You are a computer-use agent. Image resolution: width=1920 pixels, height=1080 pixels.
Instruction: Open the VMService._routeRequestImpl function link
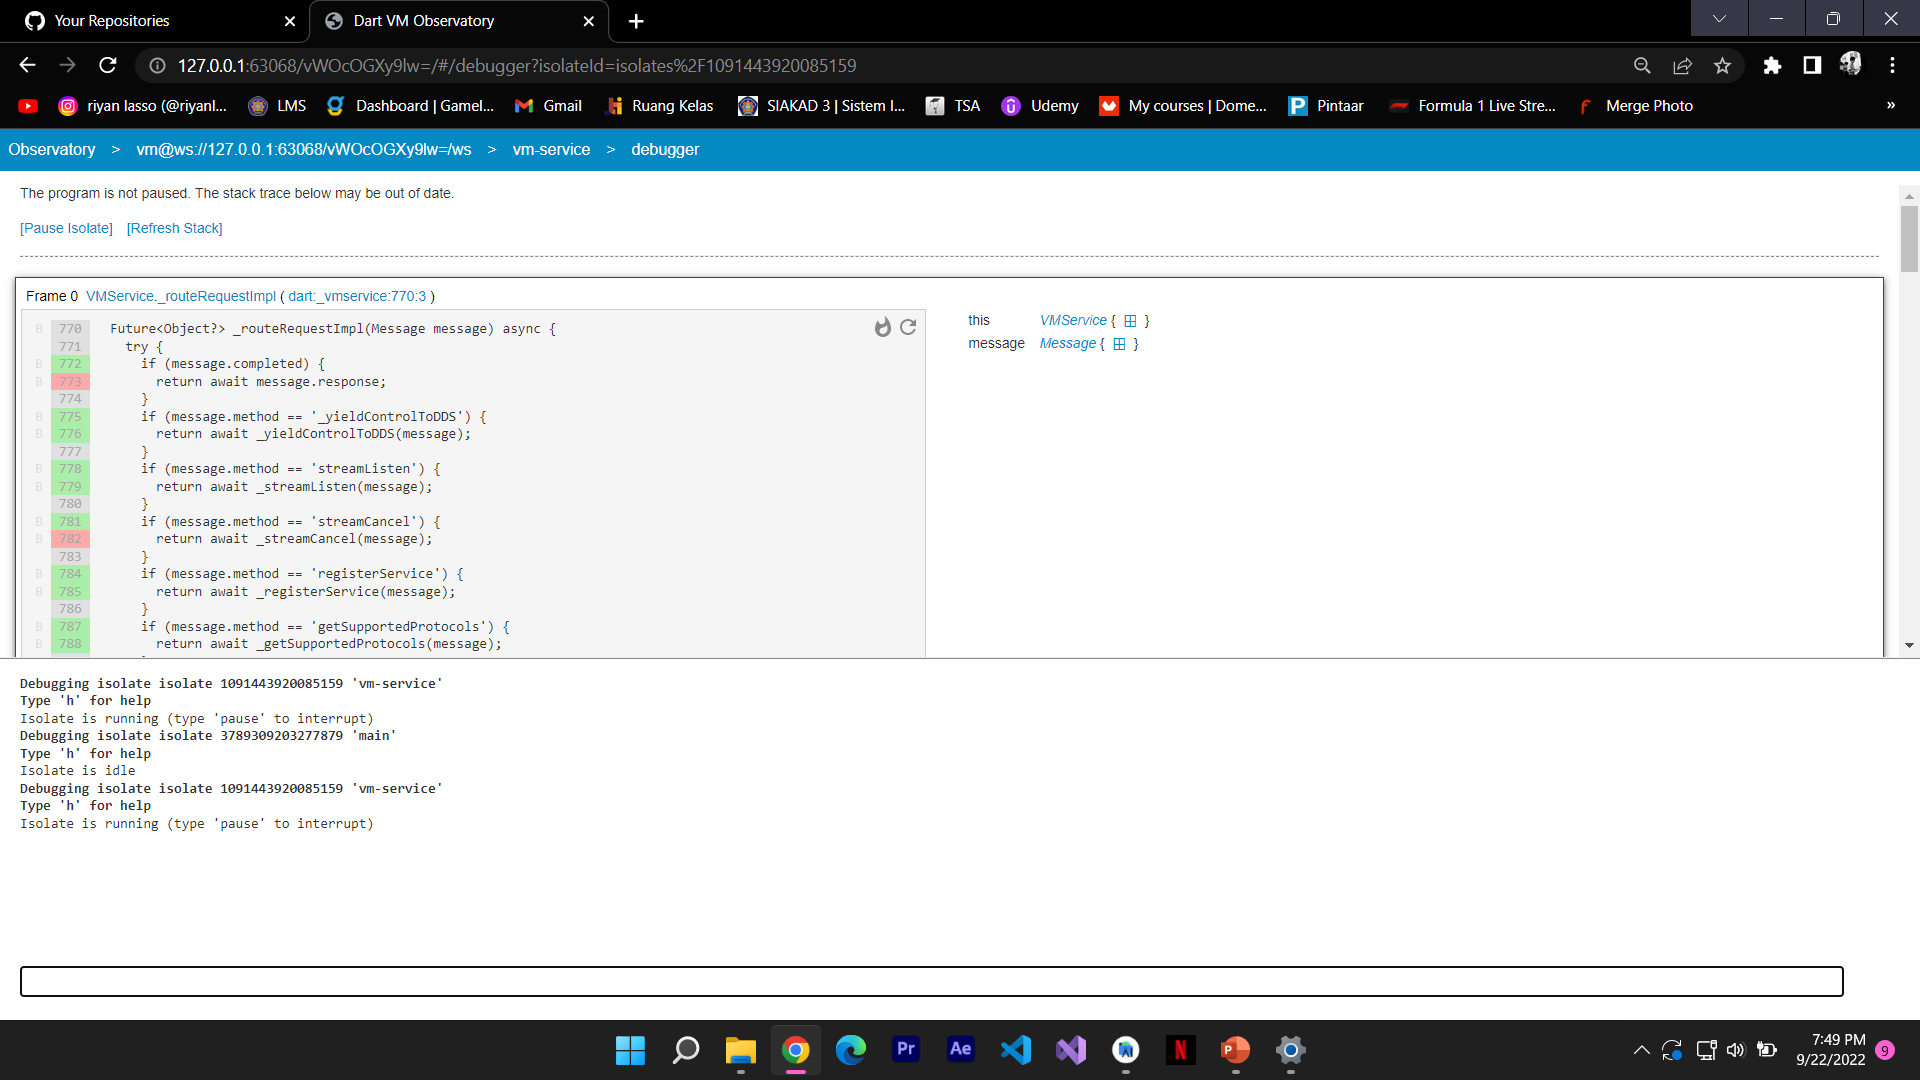coord(180,297)
